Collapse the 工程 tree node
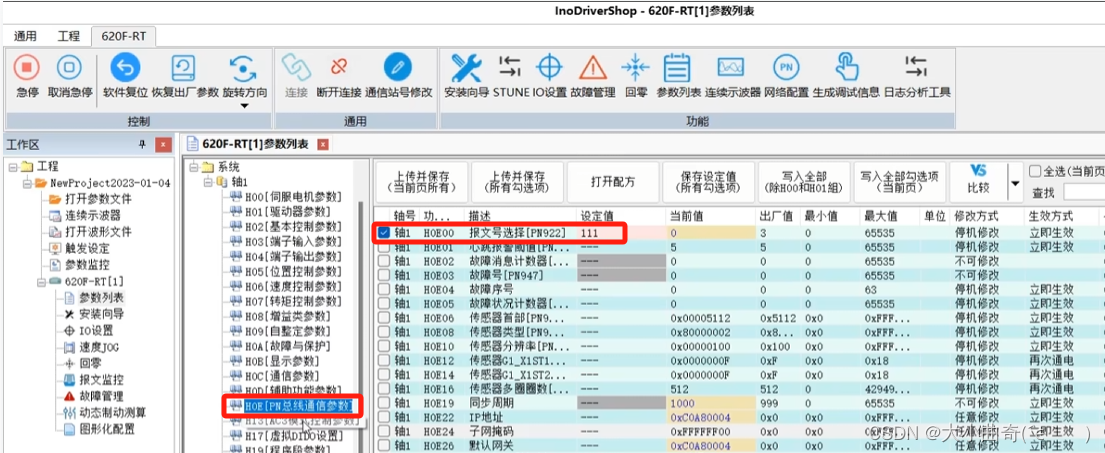The image size is (1105, 453). coord(13,167)
